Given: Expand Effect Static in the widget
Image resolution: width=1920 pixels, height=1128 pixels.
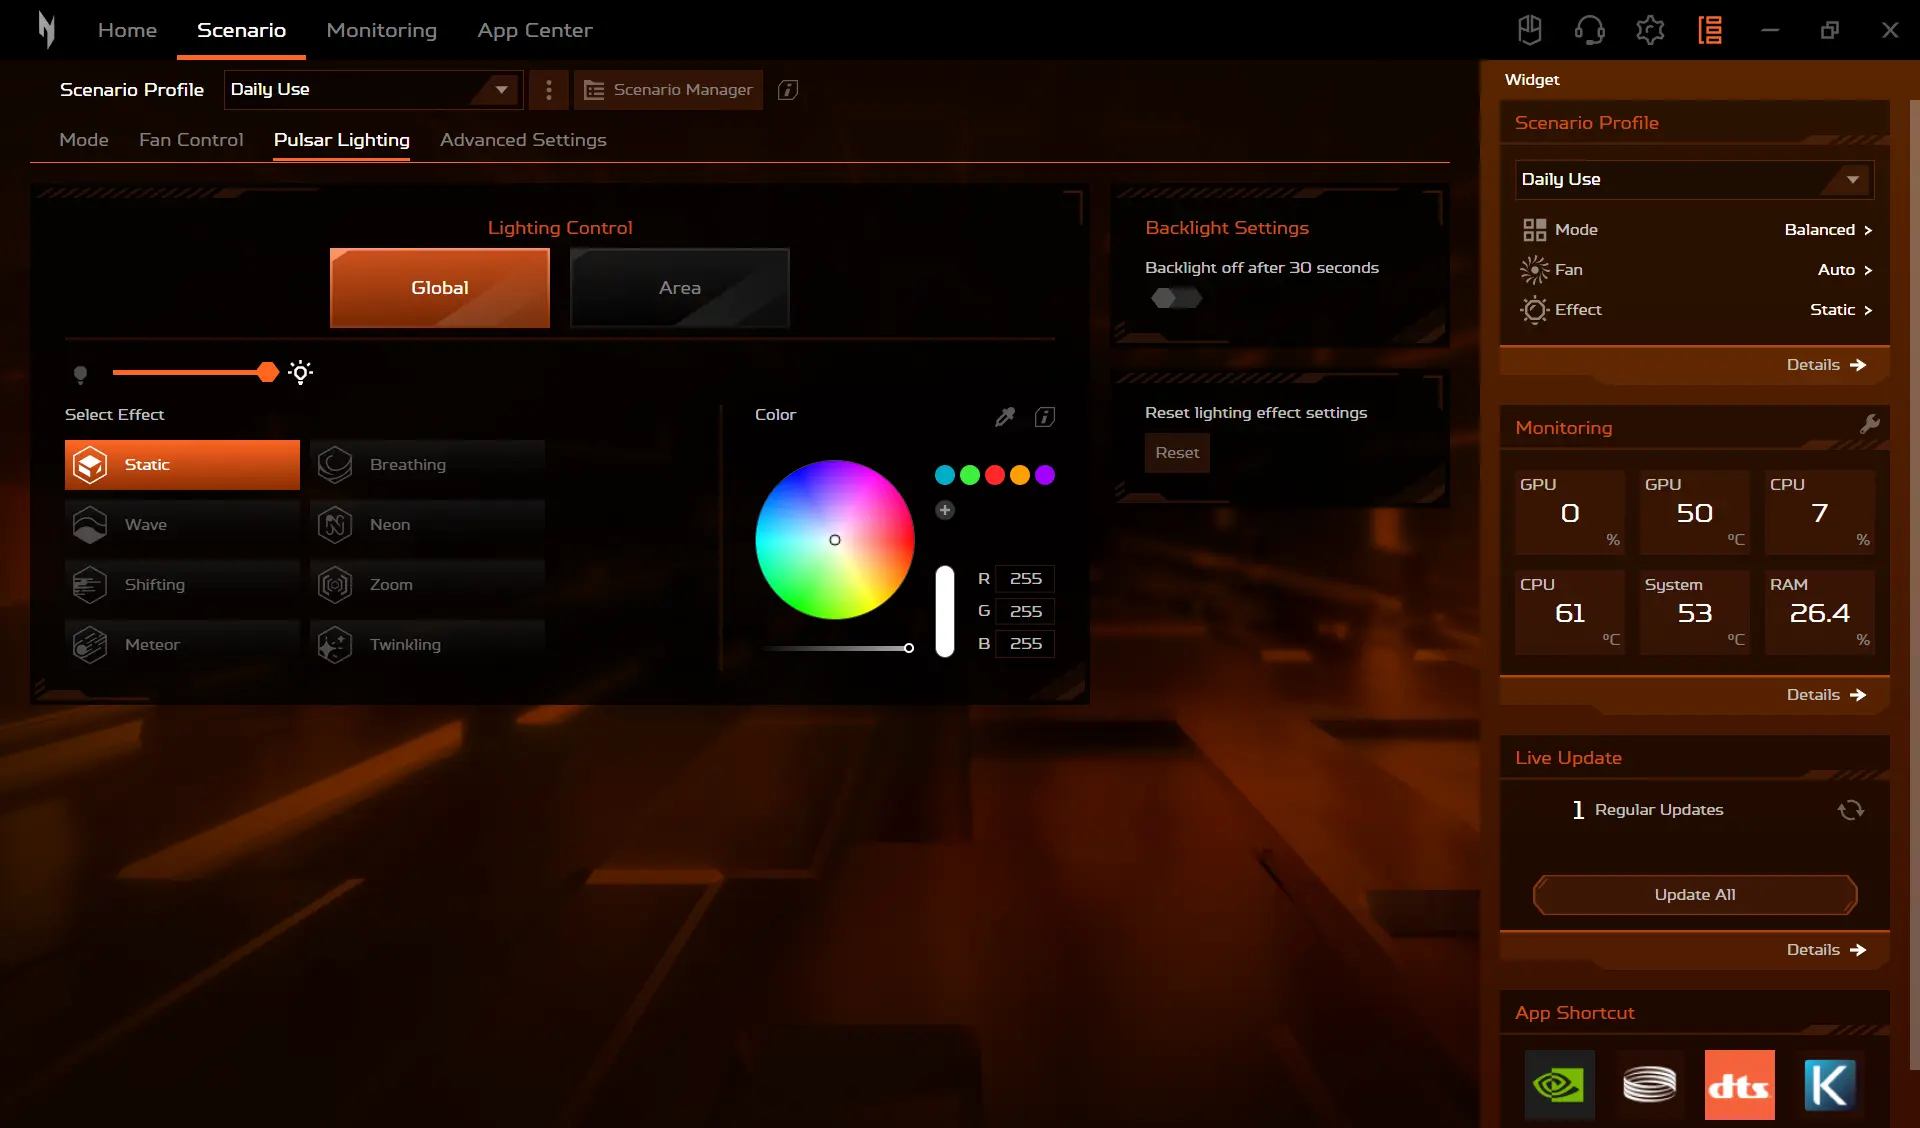Looking at the screenshot, I should (x=1841, y=310).
